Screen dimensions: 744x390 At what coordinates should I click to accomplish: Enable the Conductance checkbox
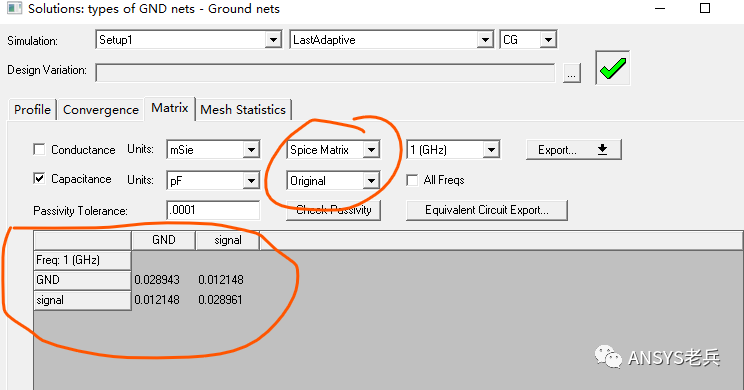(39, 149)
